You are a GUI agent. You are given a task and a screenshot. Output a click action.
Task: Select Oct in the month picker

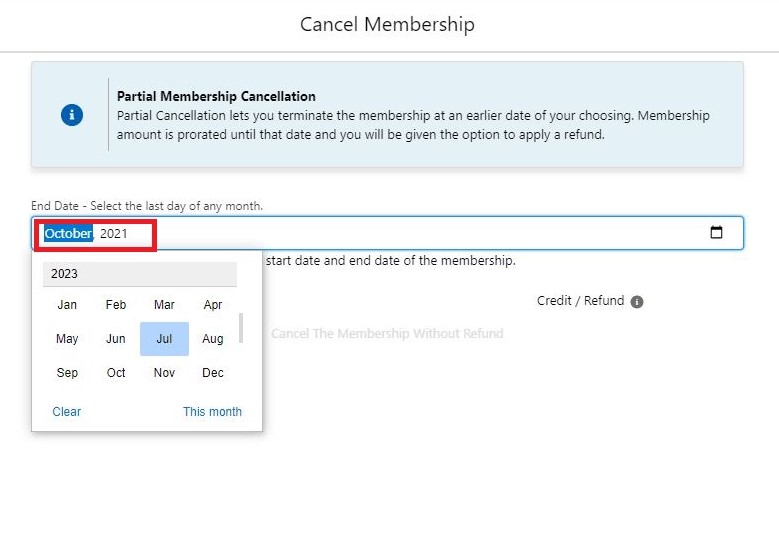pyautogui.click(x=116, y=373)
